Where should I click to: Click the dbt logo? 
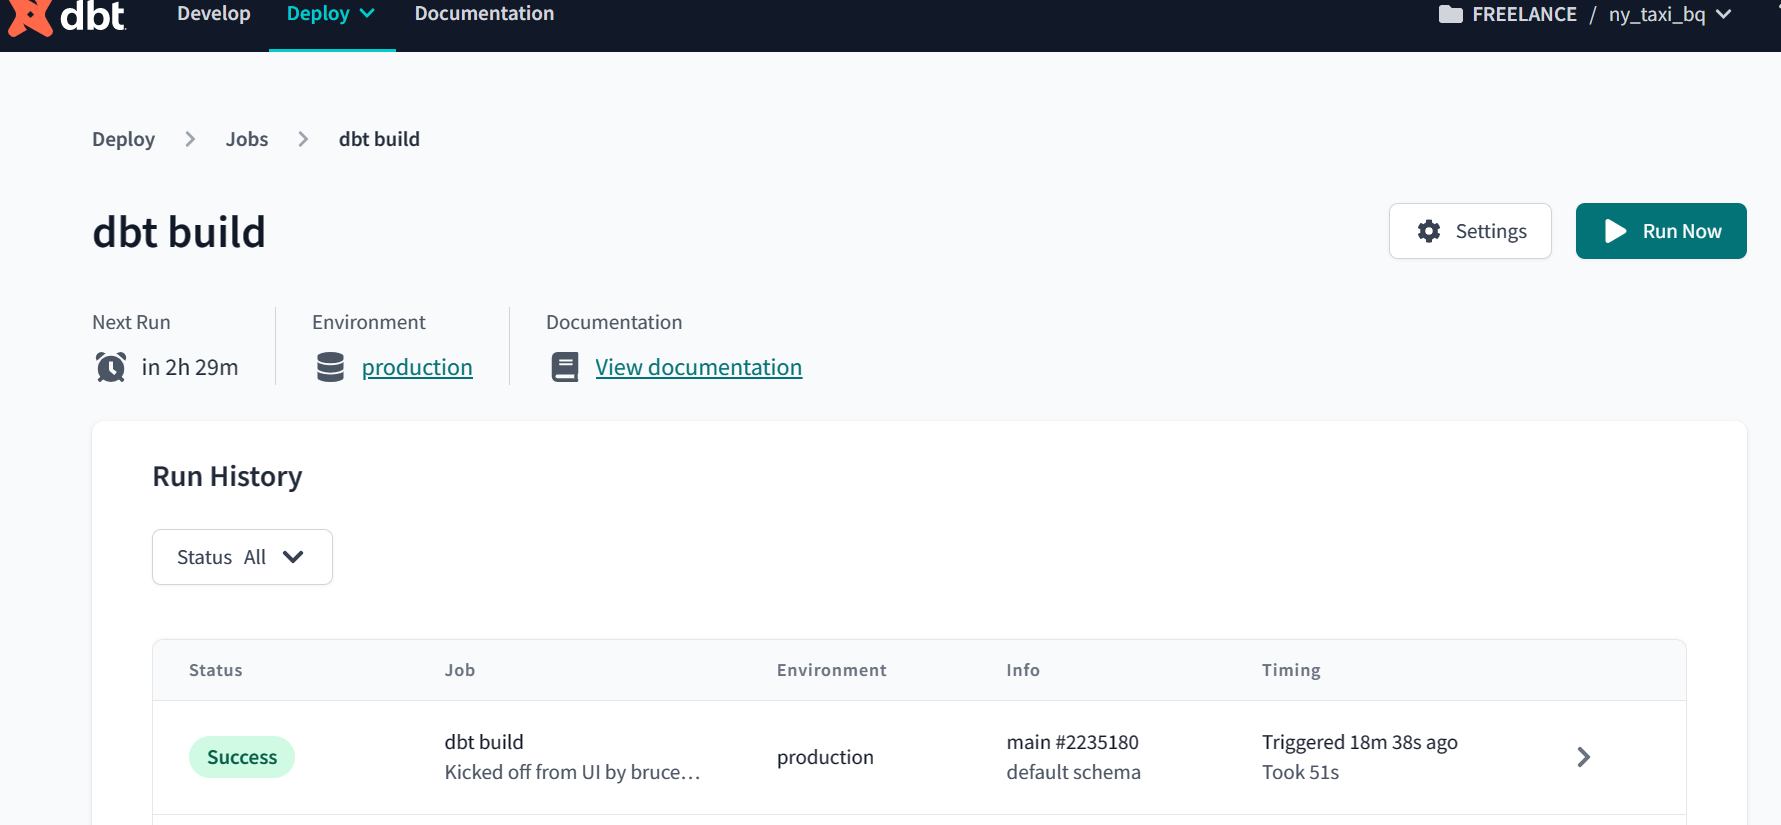pyautogui.click(x=66, y=16)
